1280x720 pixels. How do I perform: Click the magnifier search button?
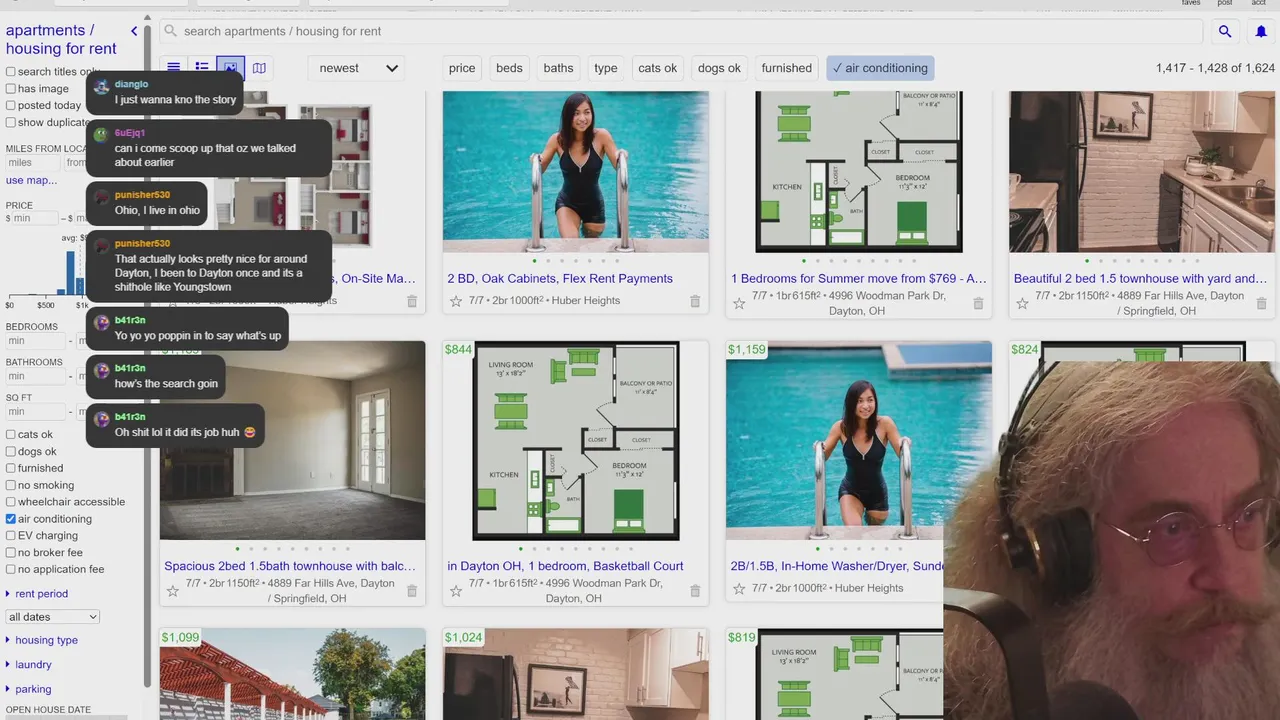1225,31
